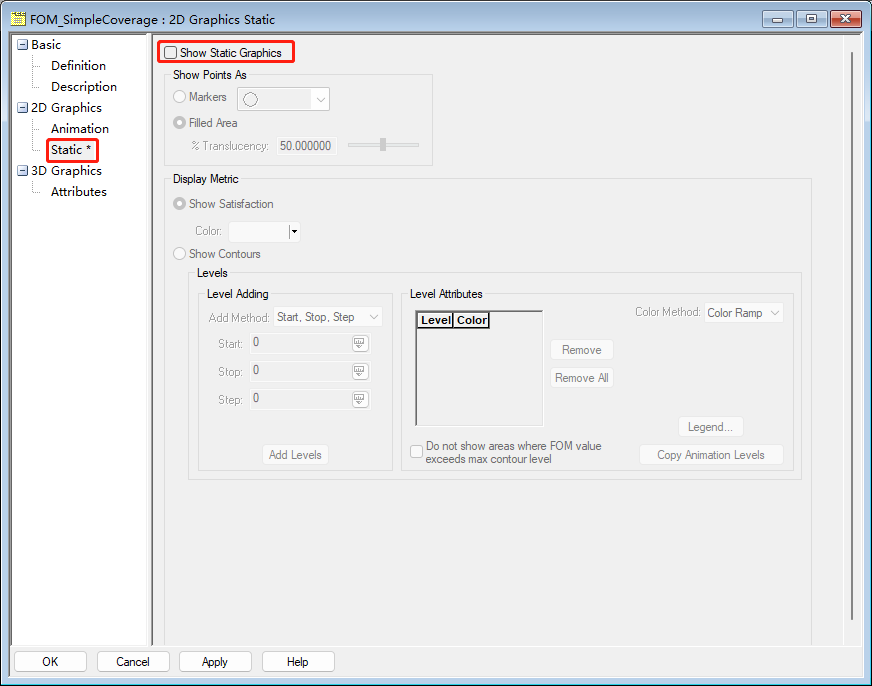Open the Show Satisfaction color picker
This screenshot has height=686, width=872.
click(294, 232)
